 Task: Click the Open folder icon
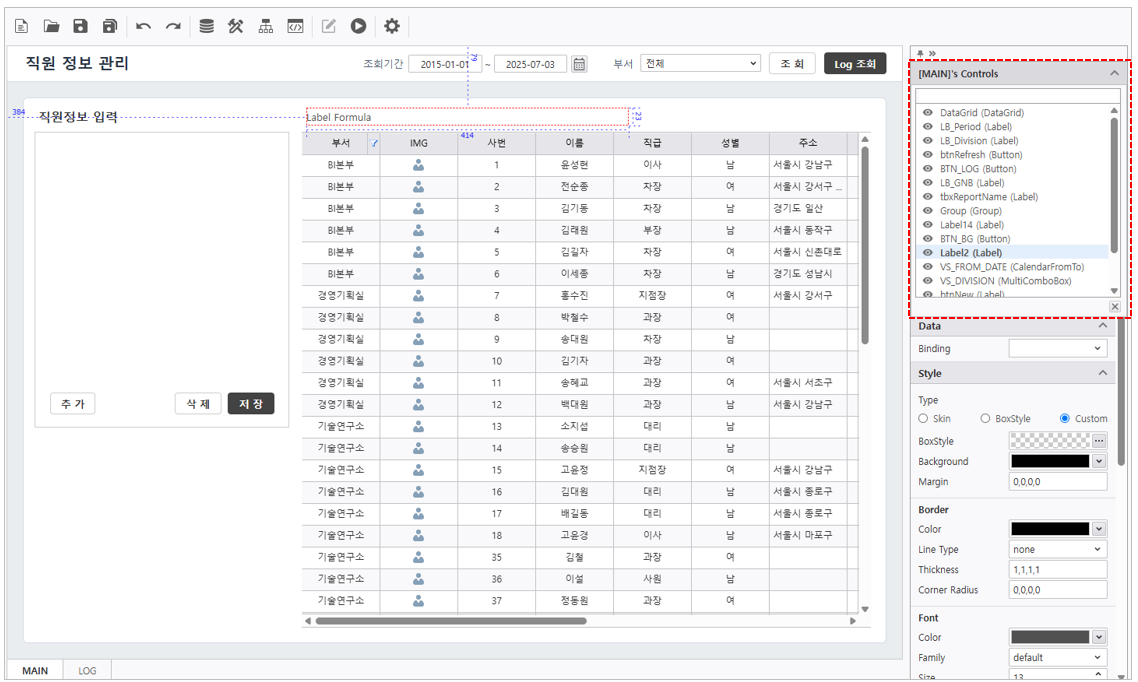pyautogui.click(x=51, y=27)
